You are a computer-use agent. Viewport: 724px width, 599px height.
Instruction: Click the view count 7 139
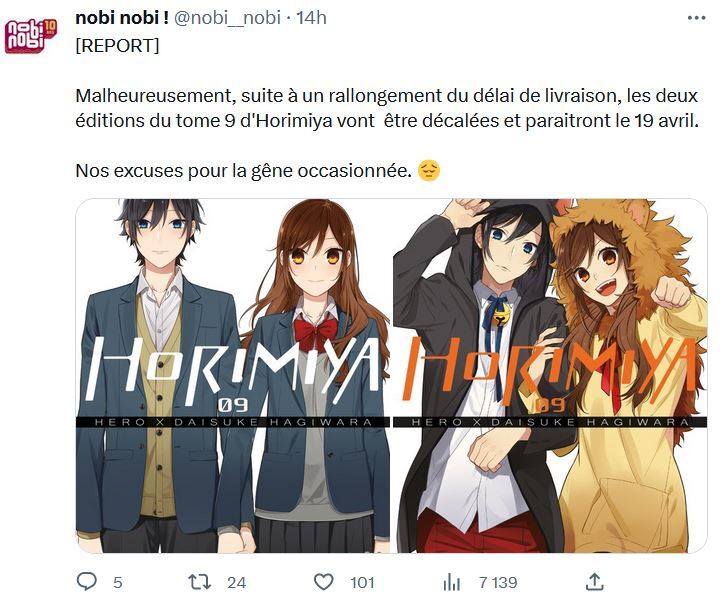(498, 583)
